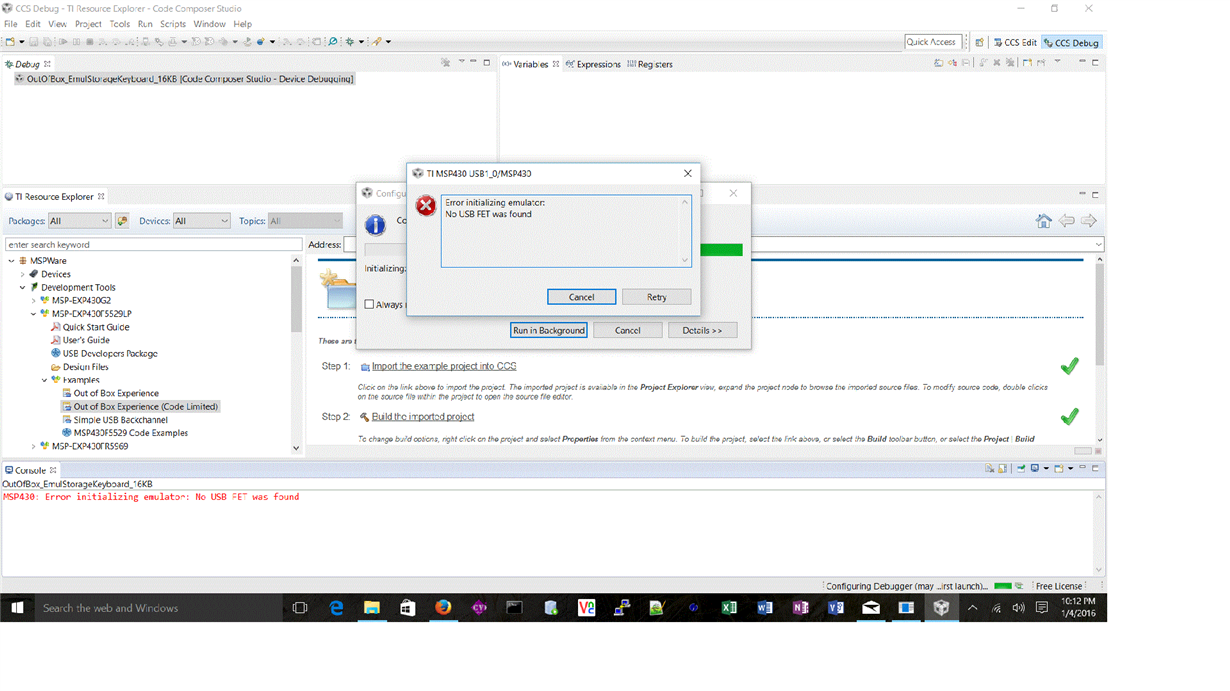Viewport: 1230px width, 691px height.
Task: Open the Project menu
Action: coord(88,24)
